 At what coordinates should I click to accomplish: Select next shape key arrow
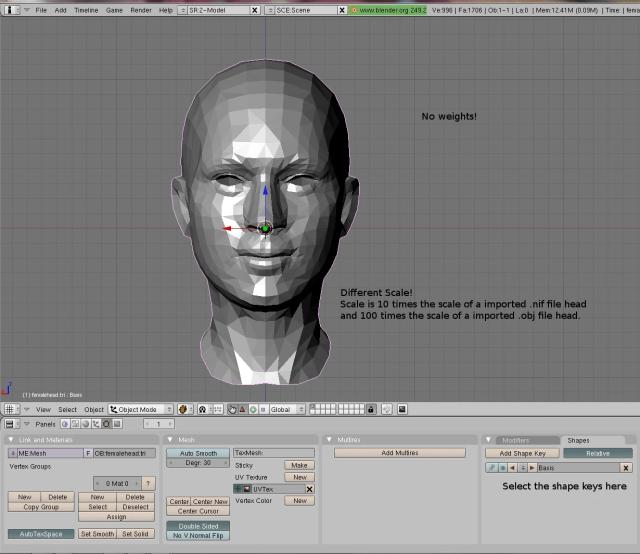(x=532, y=468)
